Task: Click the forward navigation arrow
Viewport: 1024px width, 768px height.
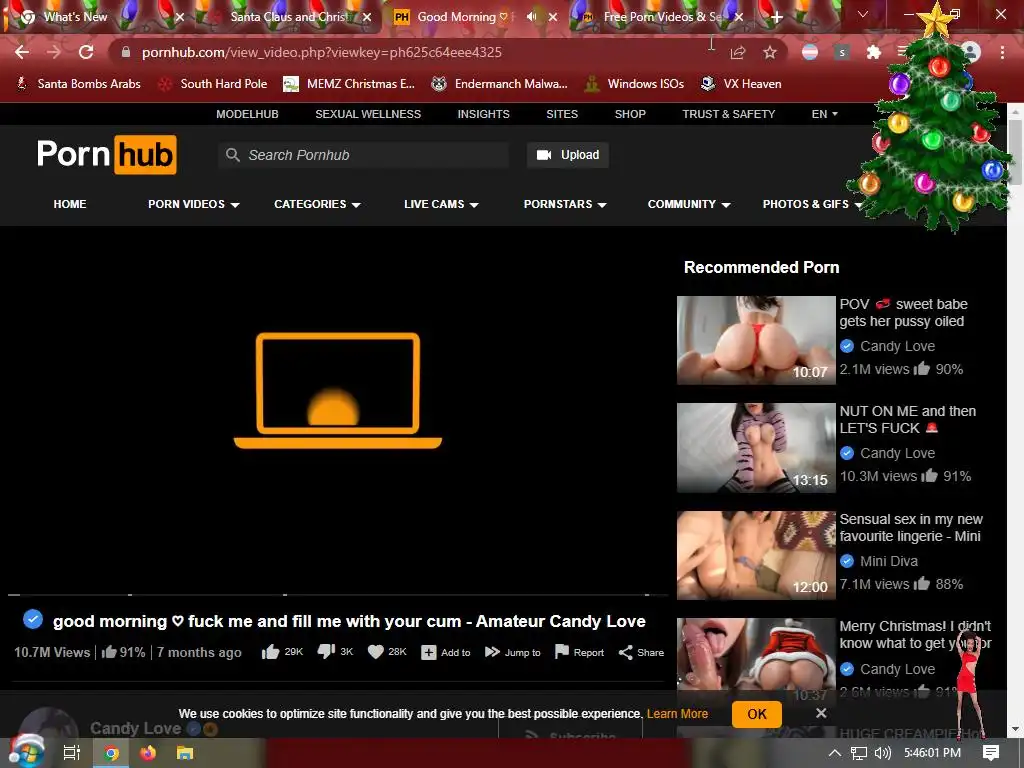Action: (x=54, y=52)
